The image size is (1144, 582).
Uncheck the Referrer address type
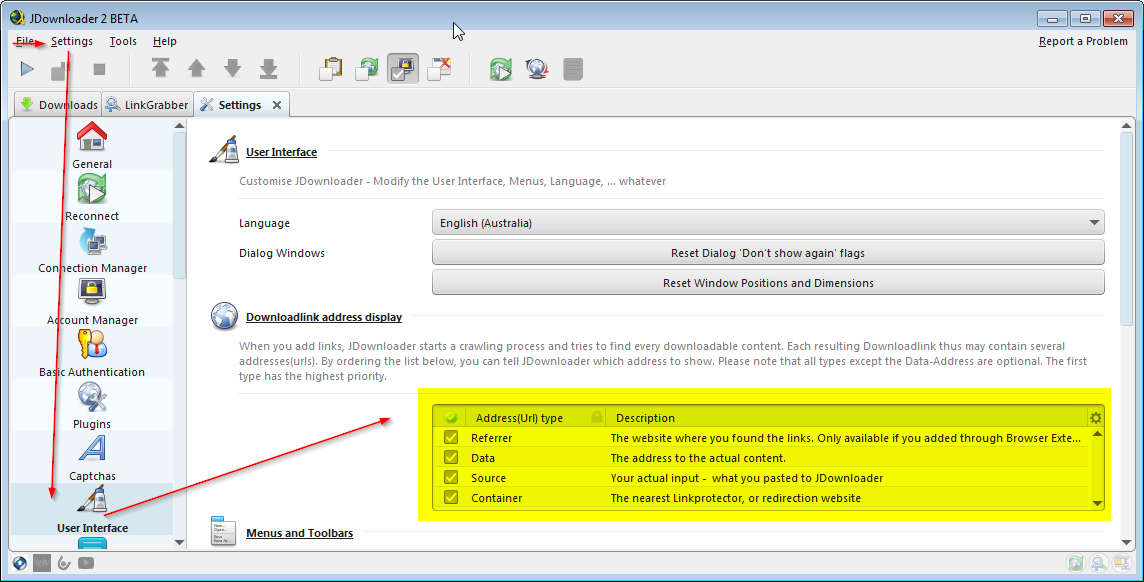pyautogui.click(x=451, y=438)
